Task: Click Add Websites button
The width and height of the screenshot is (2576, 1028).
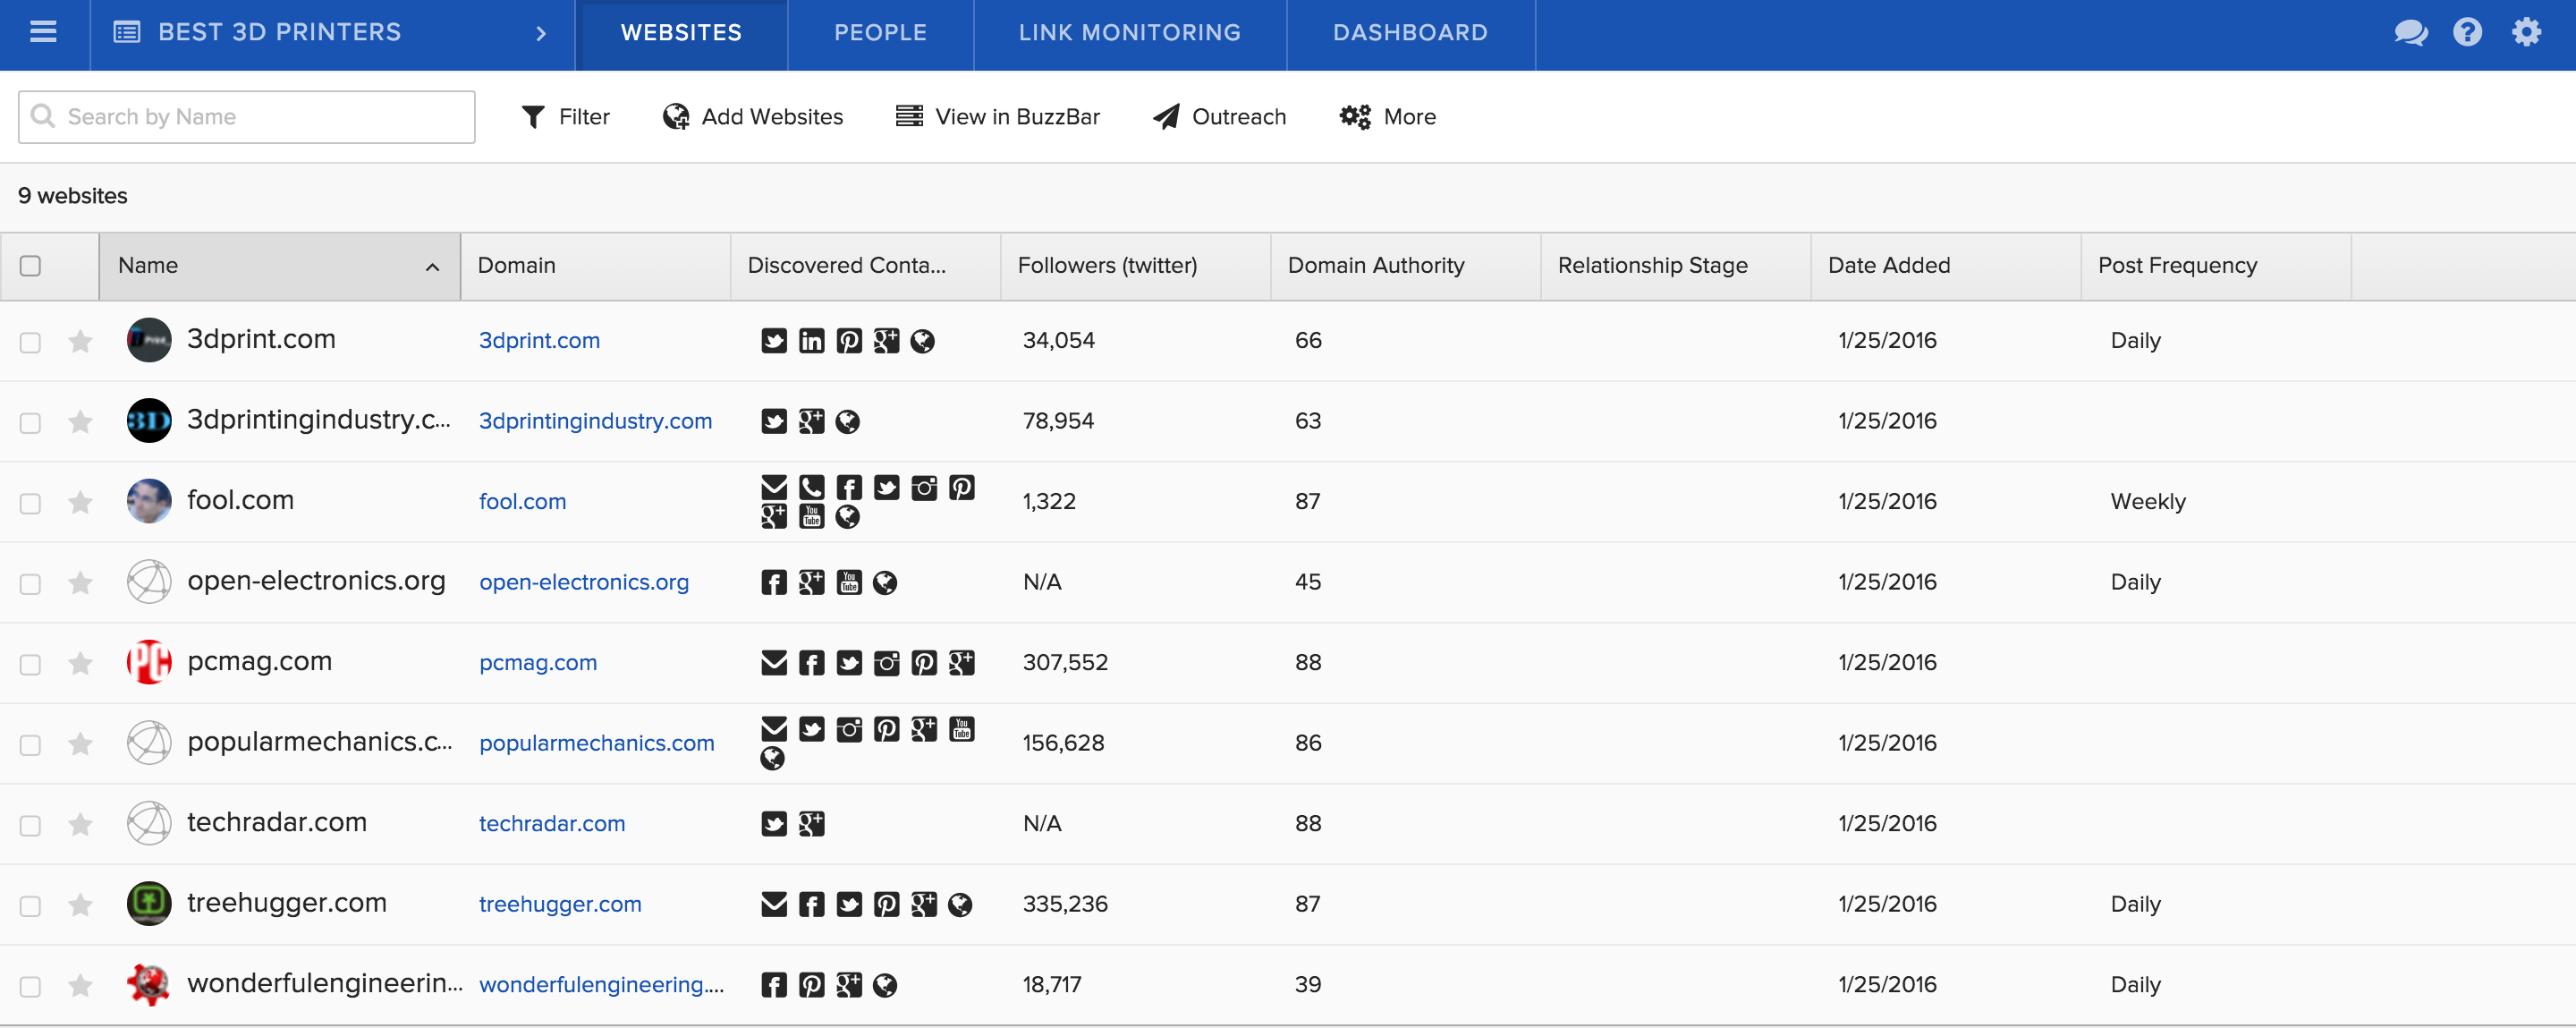Action: 752,117
